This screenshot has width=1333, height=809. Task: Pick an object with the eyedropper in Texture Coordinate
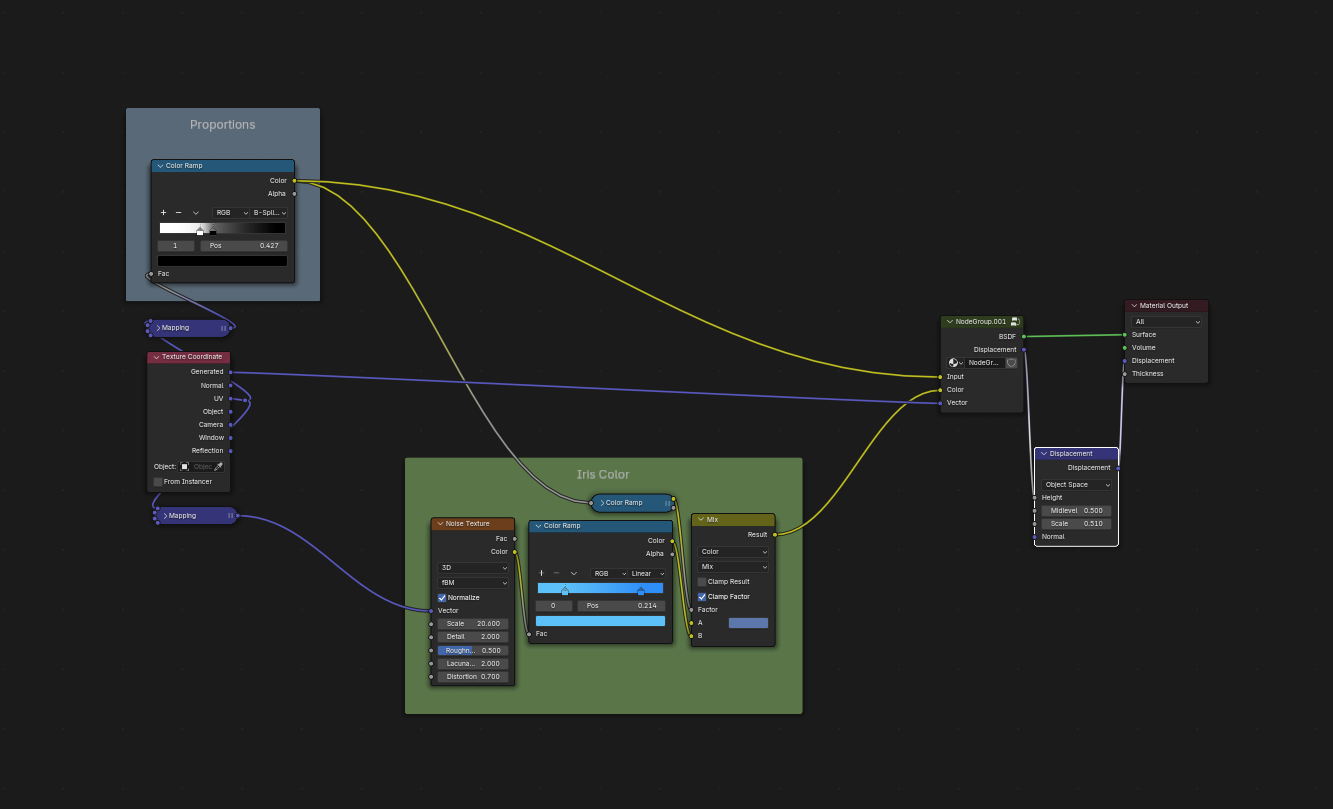[x=218, y=465]
